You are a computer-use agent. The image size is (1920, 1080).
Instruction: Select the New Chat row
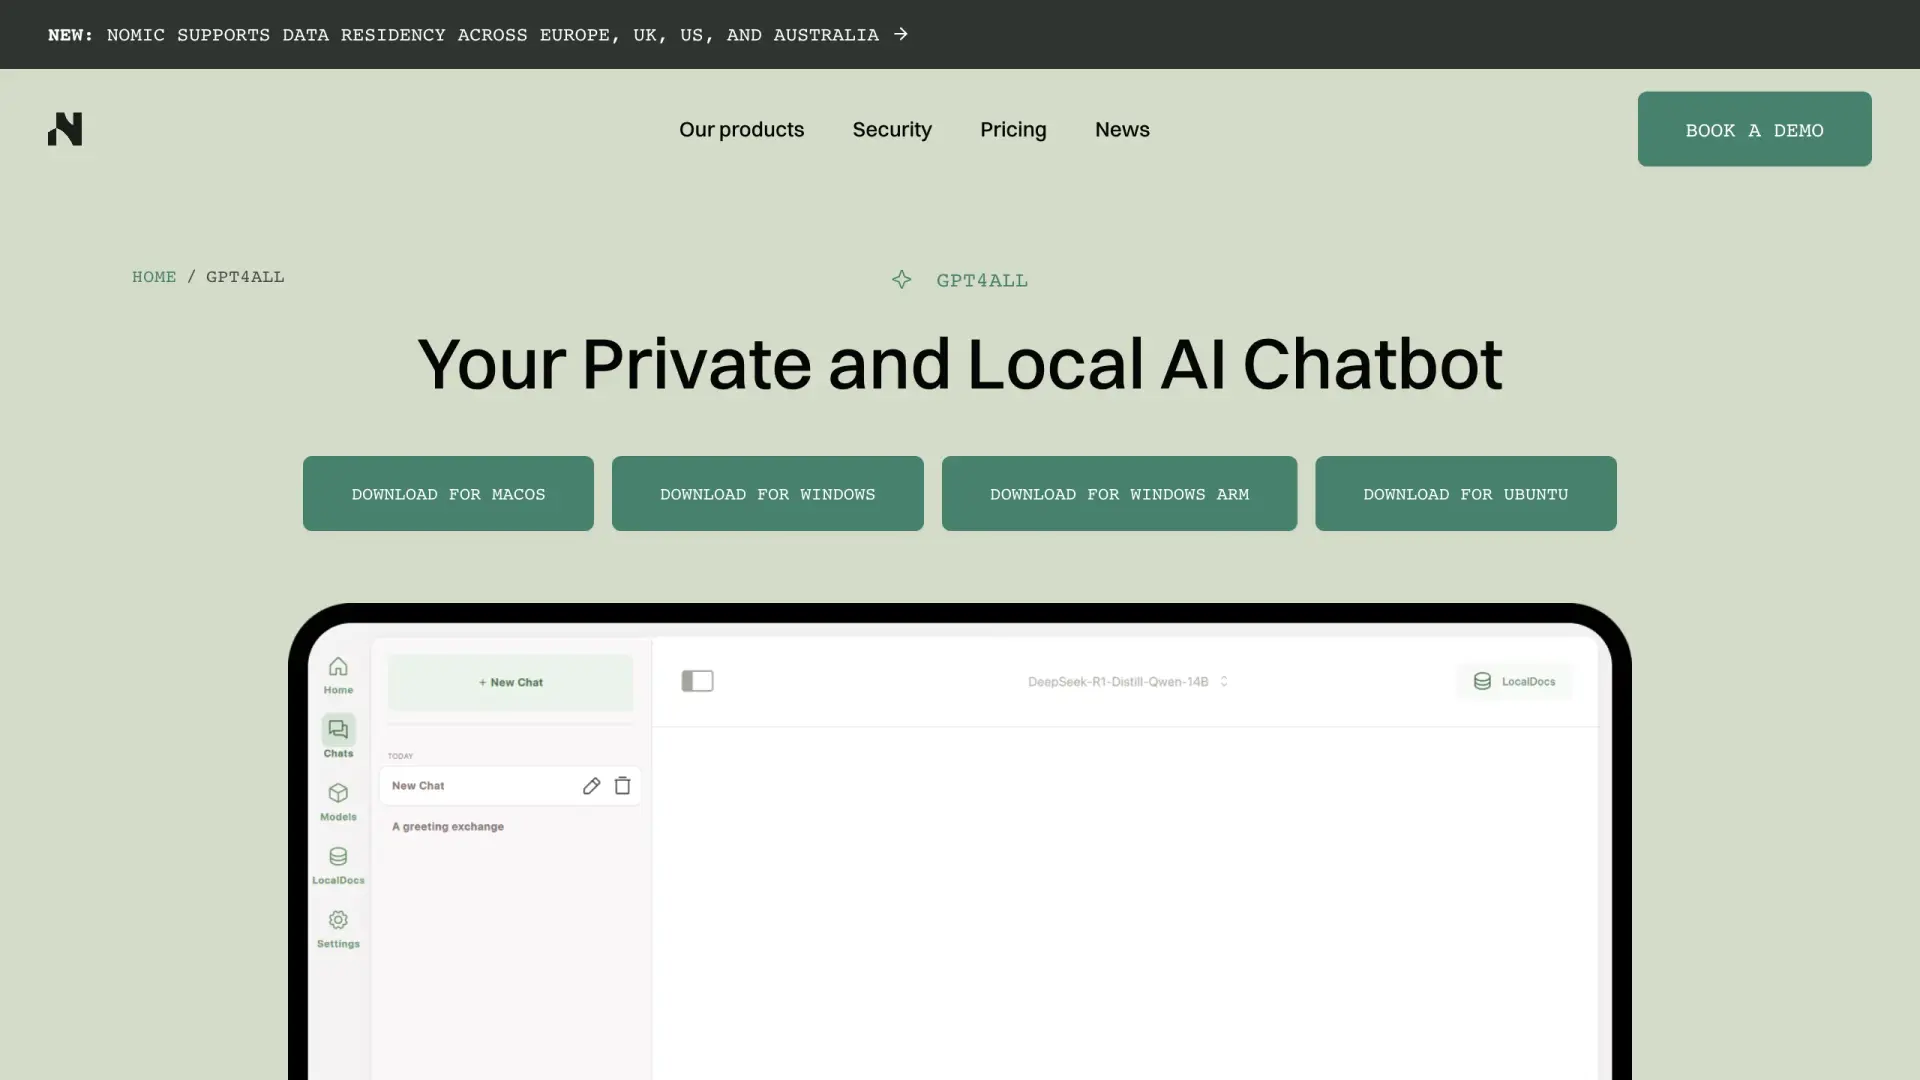click(x=510, y=786)
